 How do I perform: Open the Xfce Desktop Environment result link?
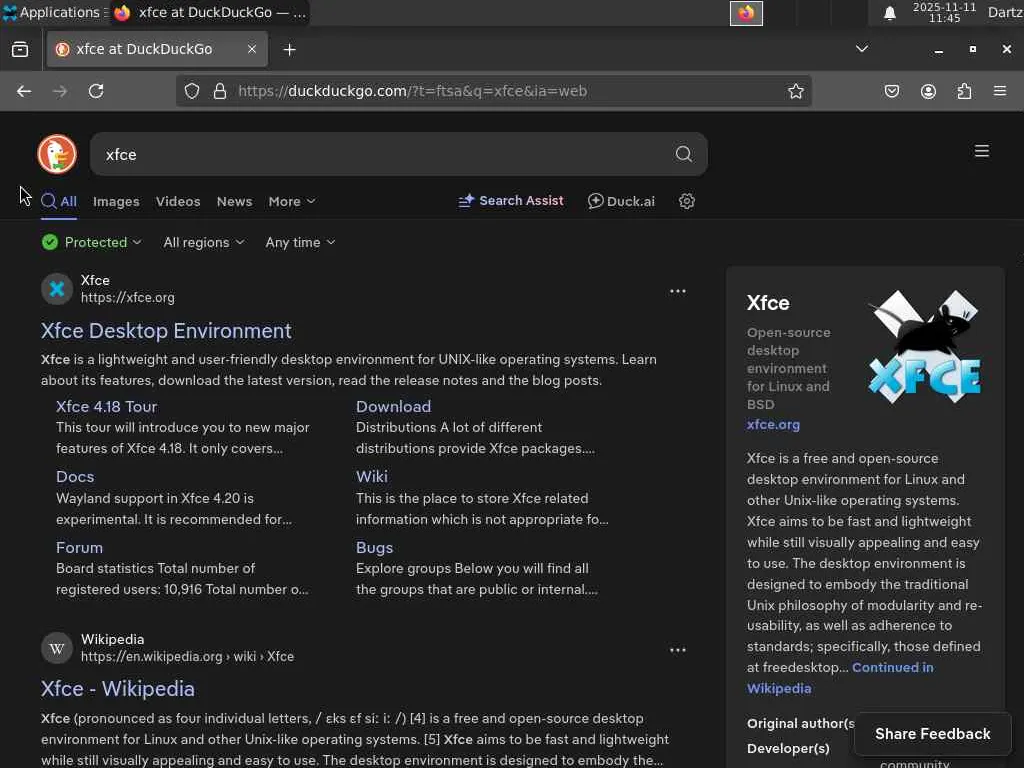coord(166,331)
